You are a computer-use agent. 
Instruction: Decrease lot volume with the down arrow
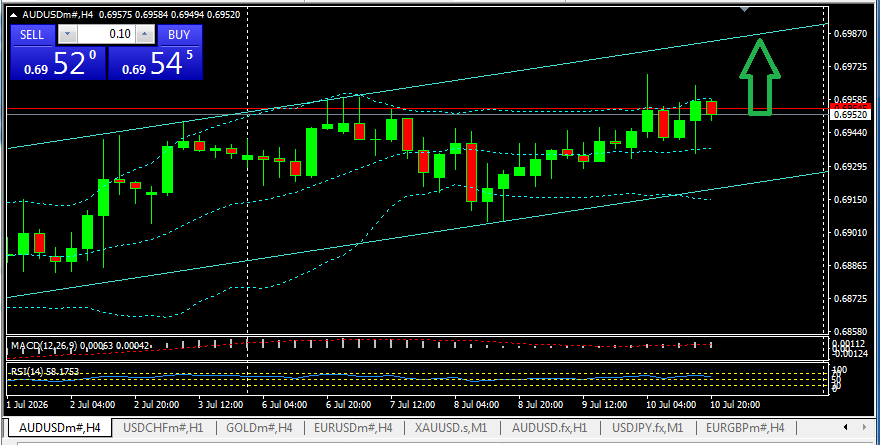pos(68,35)
